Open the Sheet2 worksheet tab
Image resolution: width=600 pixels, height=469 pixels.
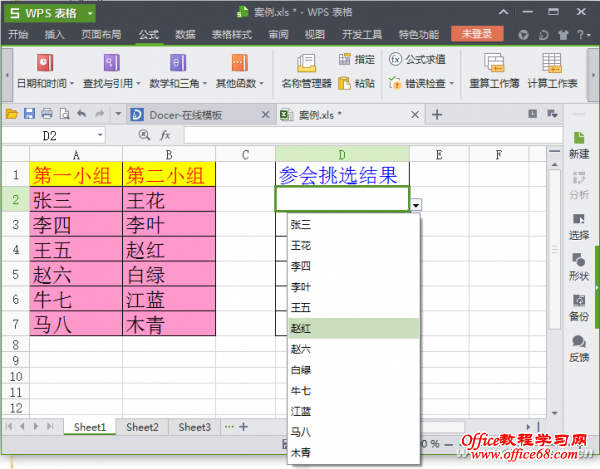tap(141, 427)
